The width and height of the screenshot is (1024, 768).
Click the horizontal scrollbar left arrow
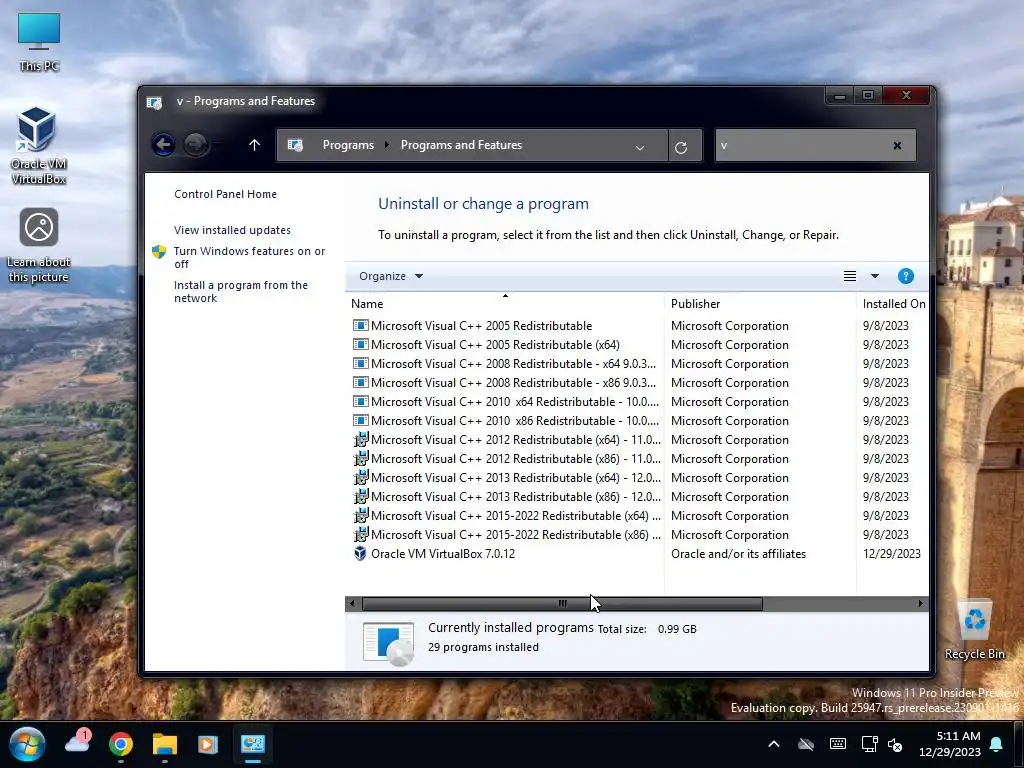click(352, 603)
